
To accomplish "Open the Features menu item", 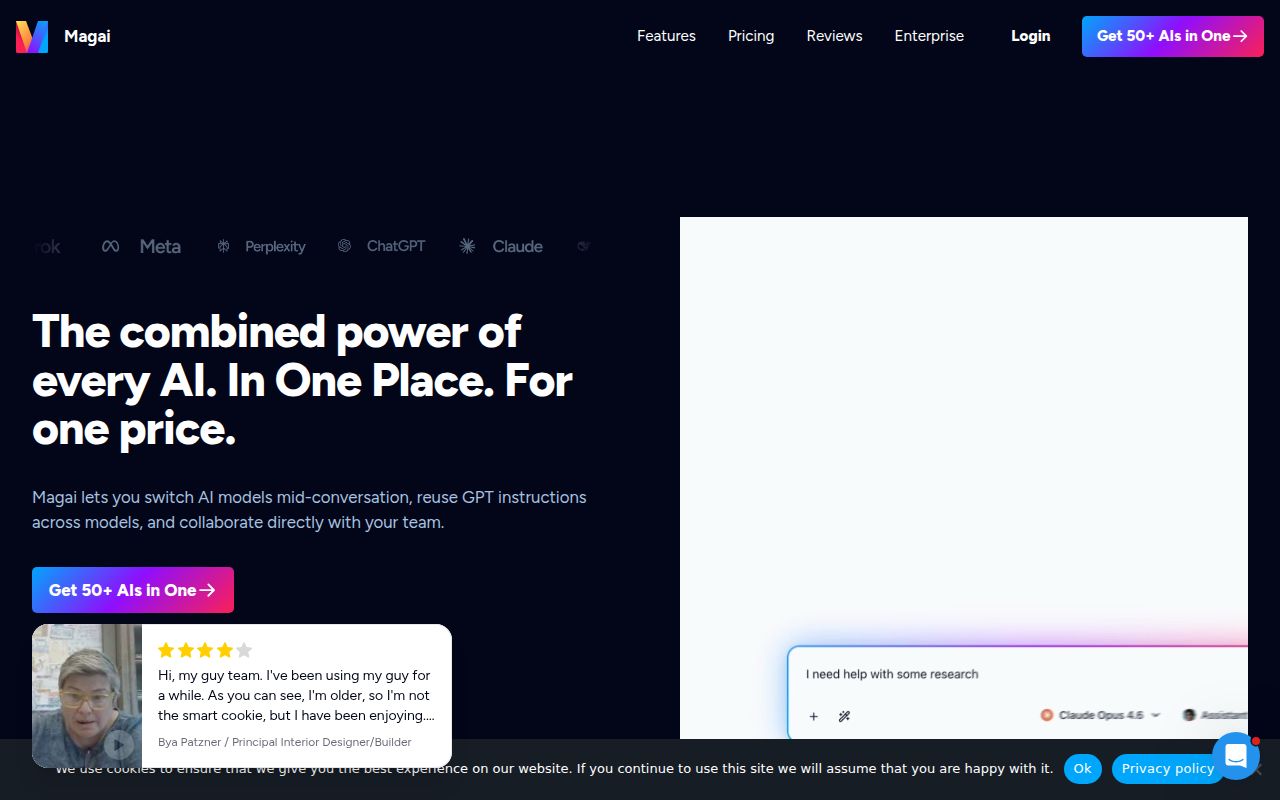I will click(x=666, y=36).
